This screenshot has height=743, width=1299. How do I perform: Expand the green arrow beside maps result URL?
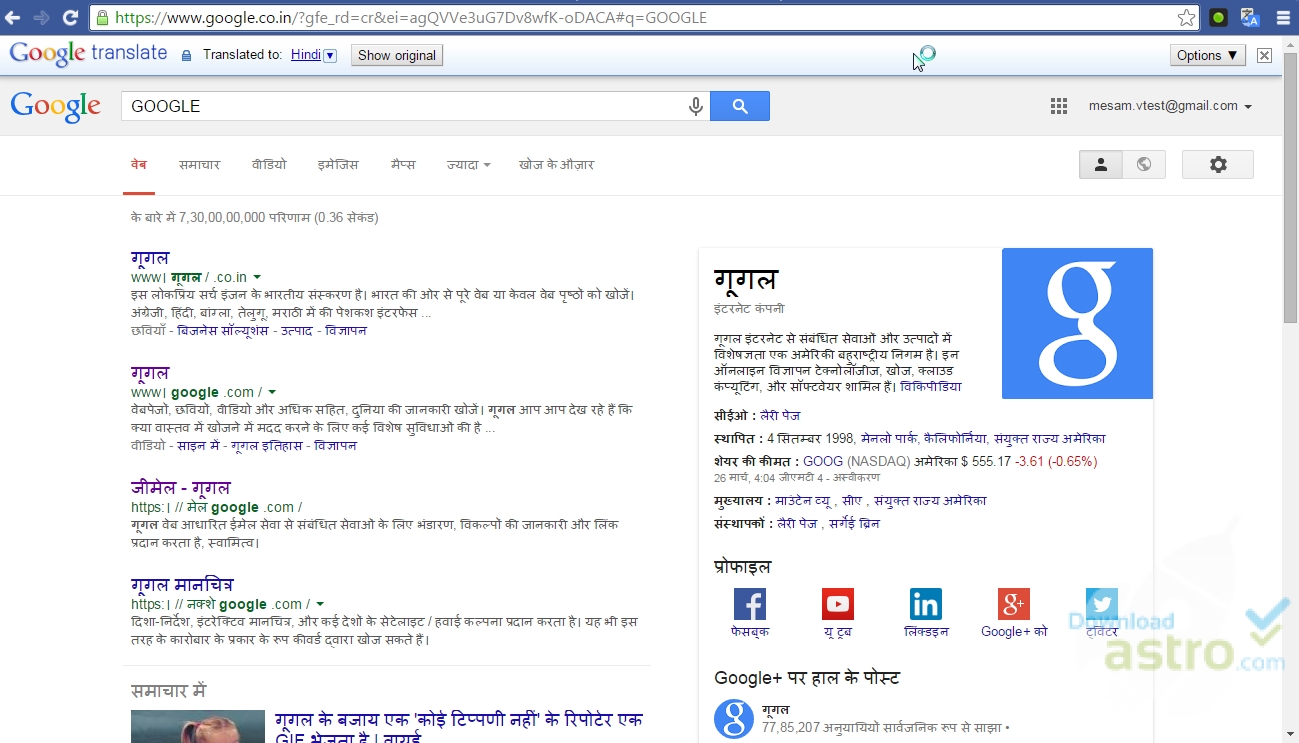pyautogui.click(x=320, y=605)
